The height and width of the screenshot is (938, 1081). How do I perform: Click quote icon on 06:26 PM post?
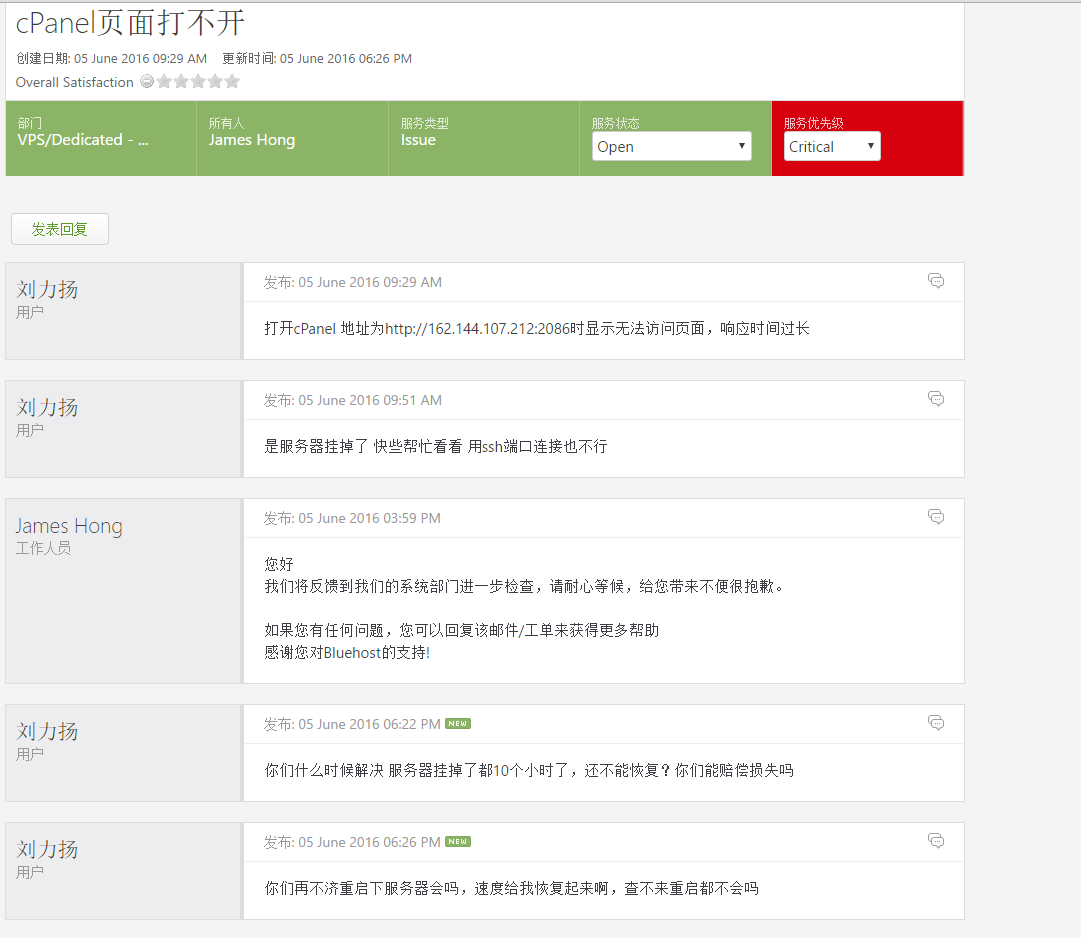coord(936,840)
